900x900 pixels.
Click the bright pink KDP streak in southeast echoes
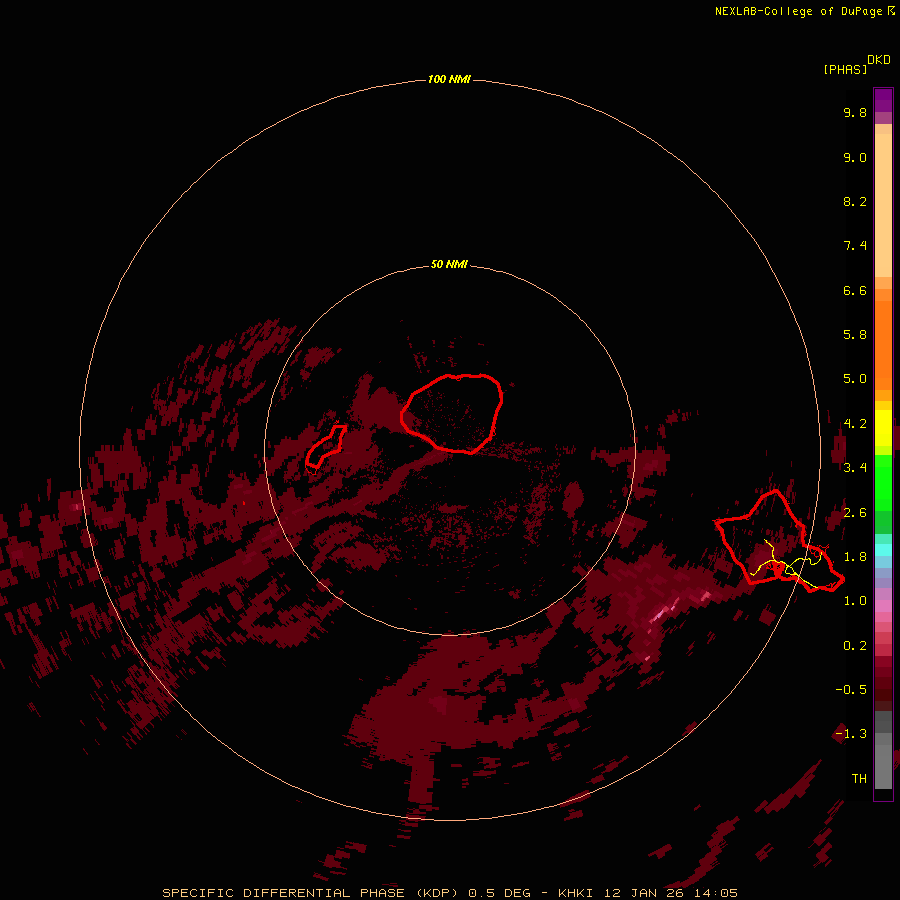point(666,610)
